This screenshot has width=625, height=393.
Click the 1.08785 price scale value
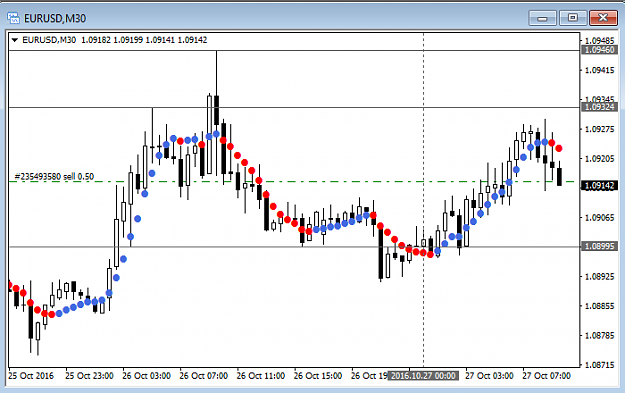[599, 335]
